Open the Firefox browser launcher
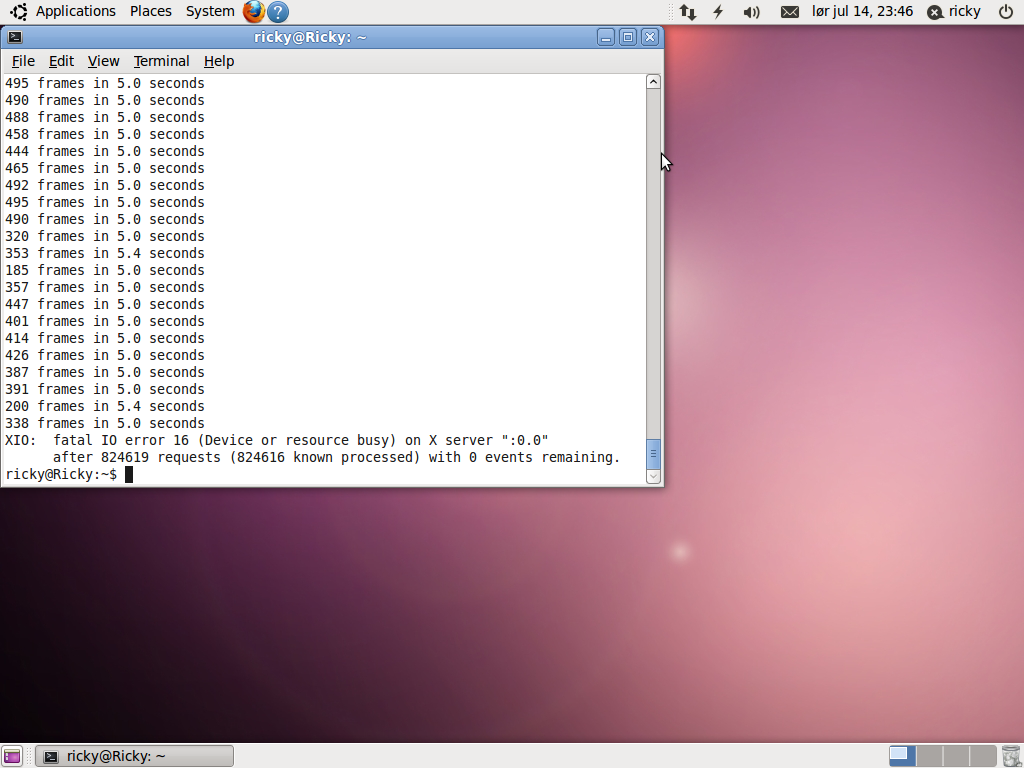 tap(254, 12)
